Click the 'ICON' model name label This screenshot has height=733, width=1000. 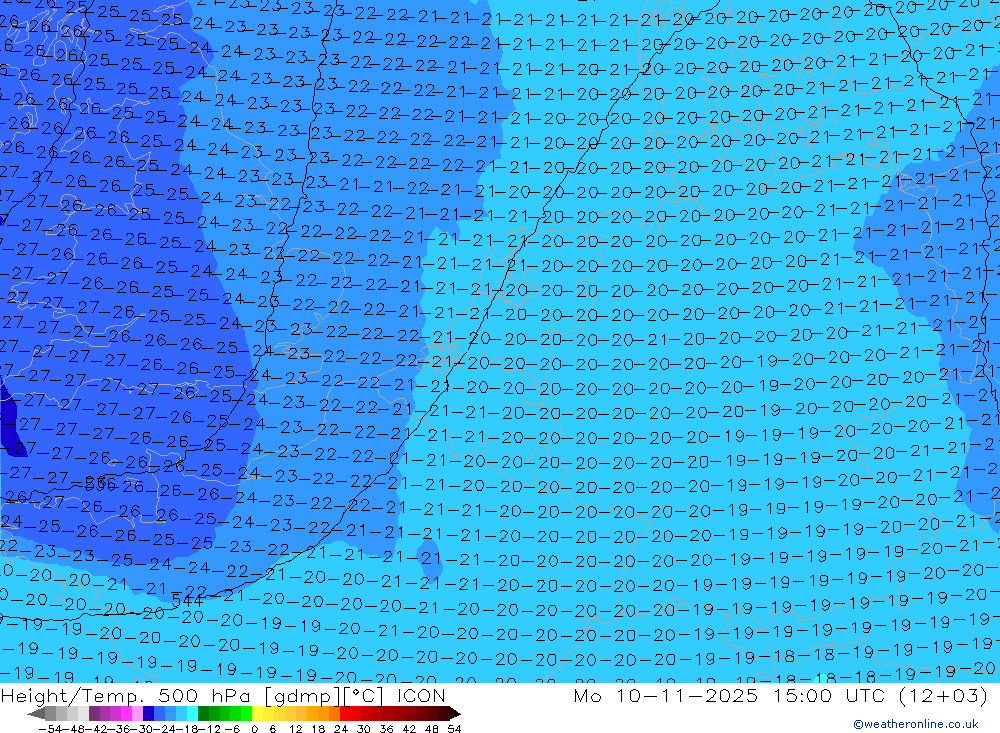[421, 696]
